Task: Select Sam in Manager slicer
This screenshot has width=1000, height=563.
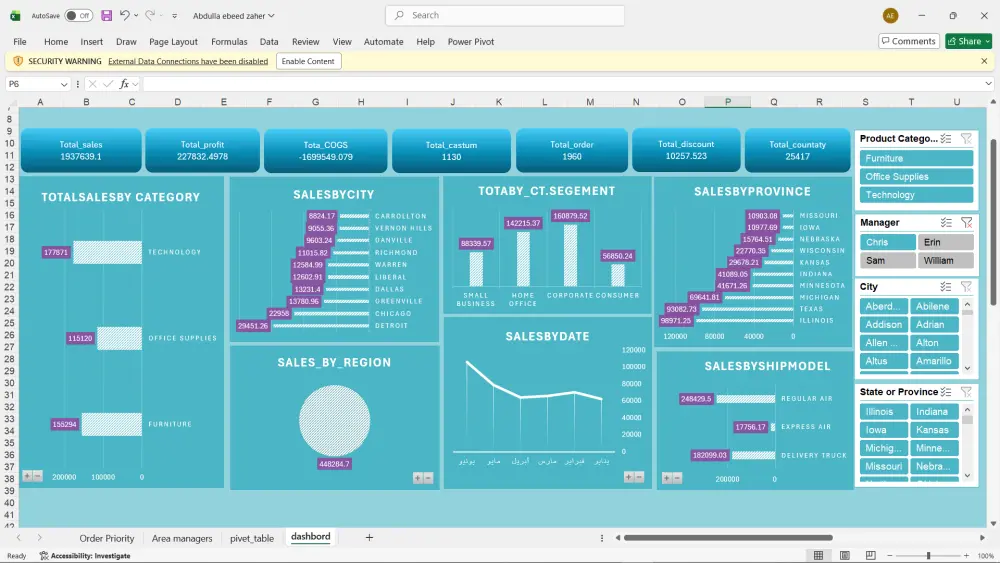Action: pyautogui.click(x=888, y=261)
